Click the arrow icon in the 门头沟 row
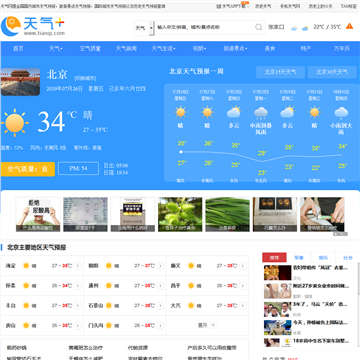The width and height of the screenshot is (360, 360). [x=160, y=326]
